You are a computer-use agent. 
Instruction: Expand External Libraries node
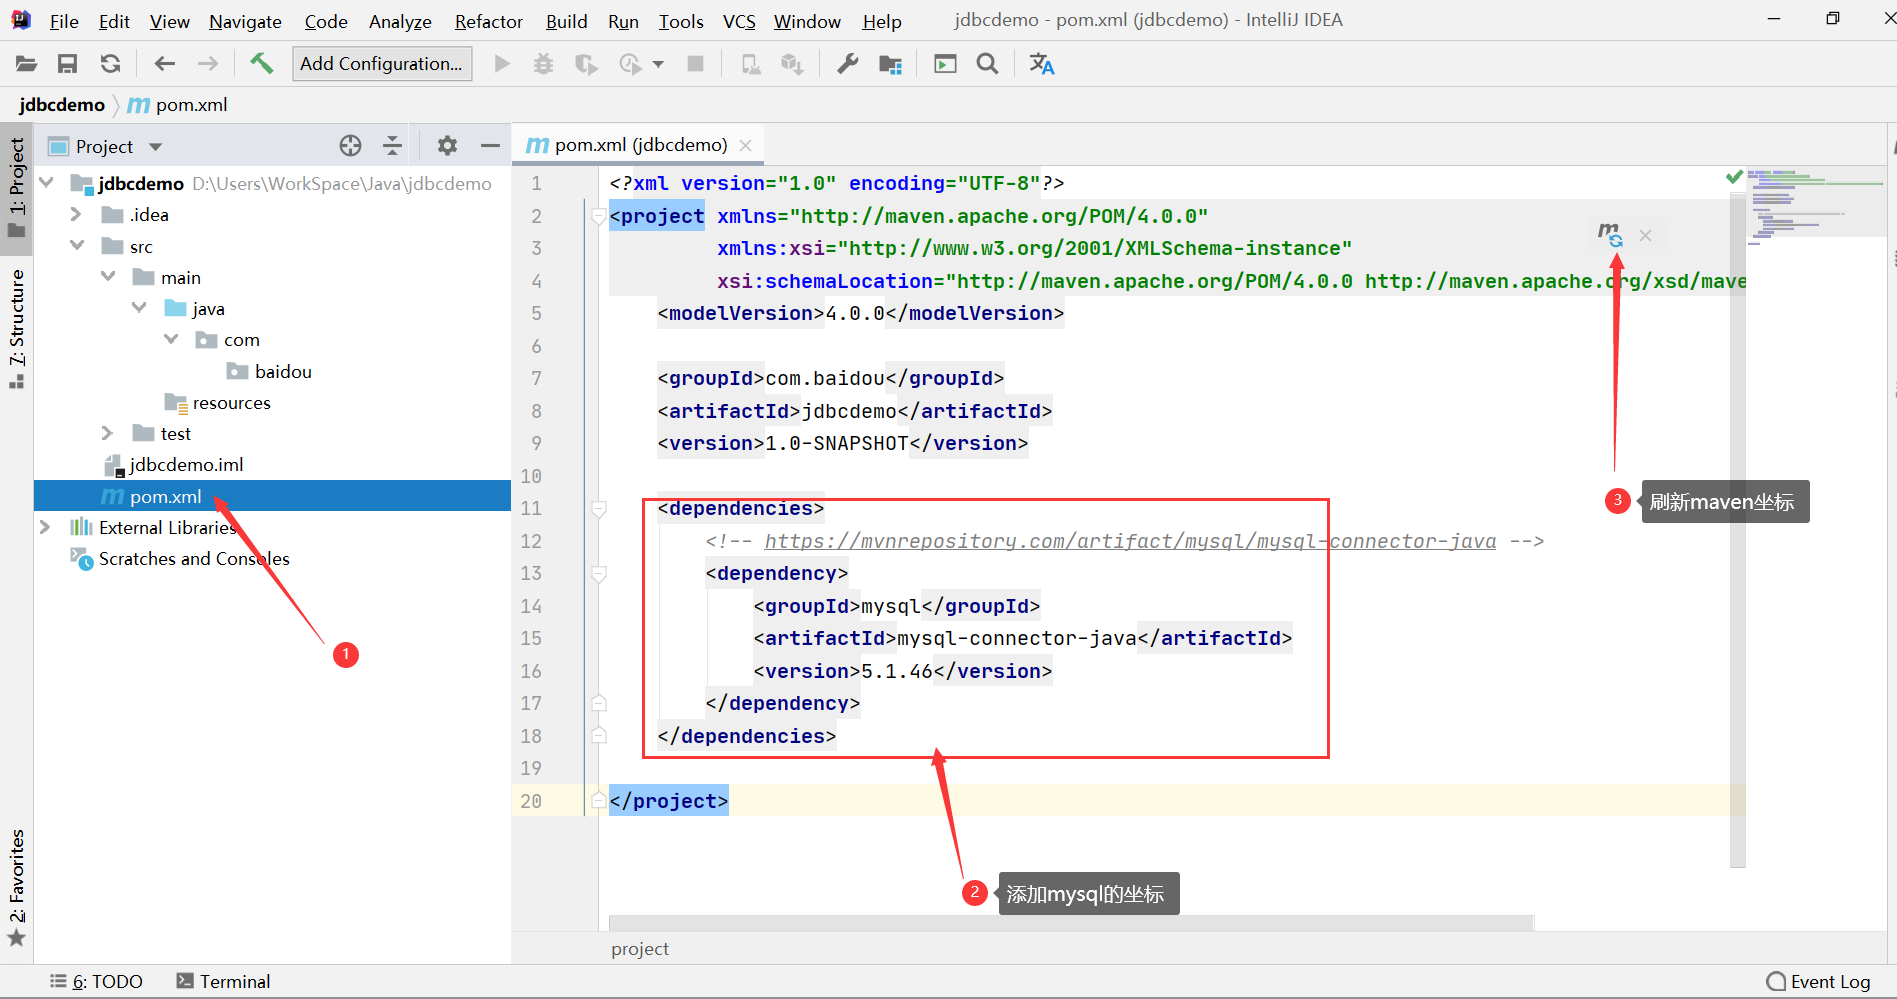pyautogui.click(x=45, y=527)
